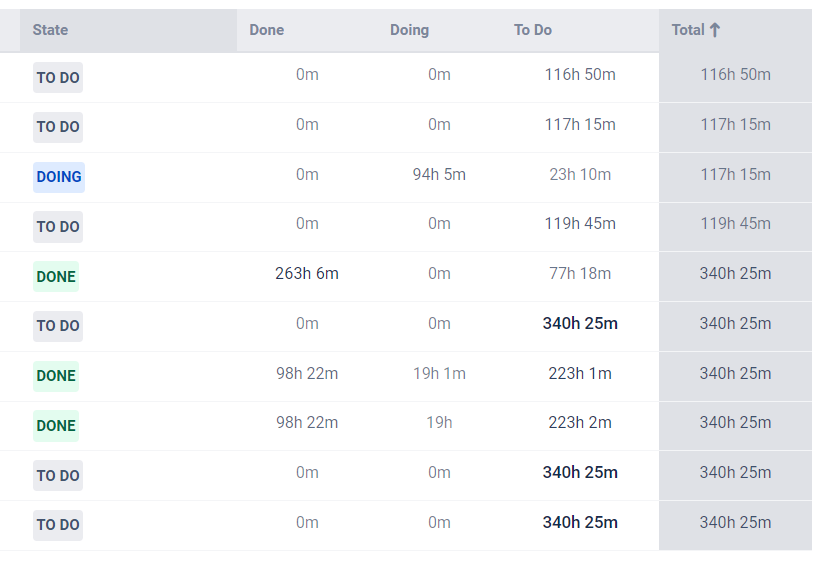Click 119h 45m in the To Do column
Image resolution: width=826 pixels, height=564 pixels.
tap(580, 224)
